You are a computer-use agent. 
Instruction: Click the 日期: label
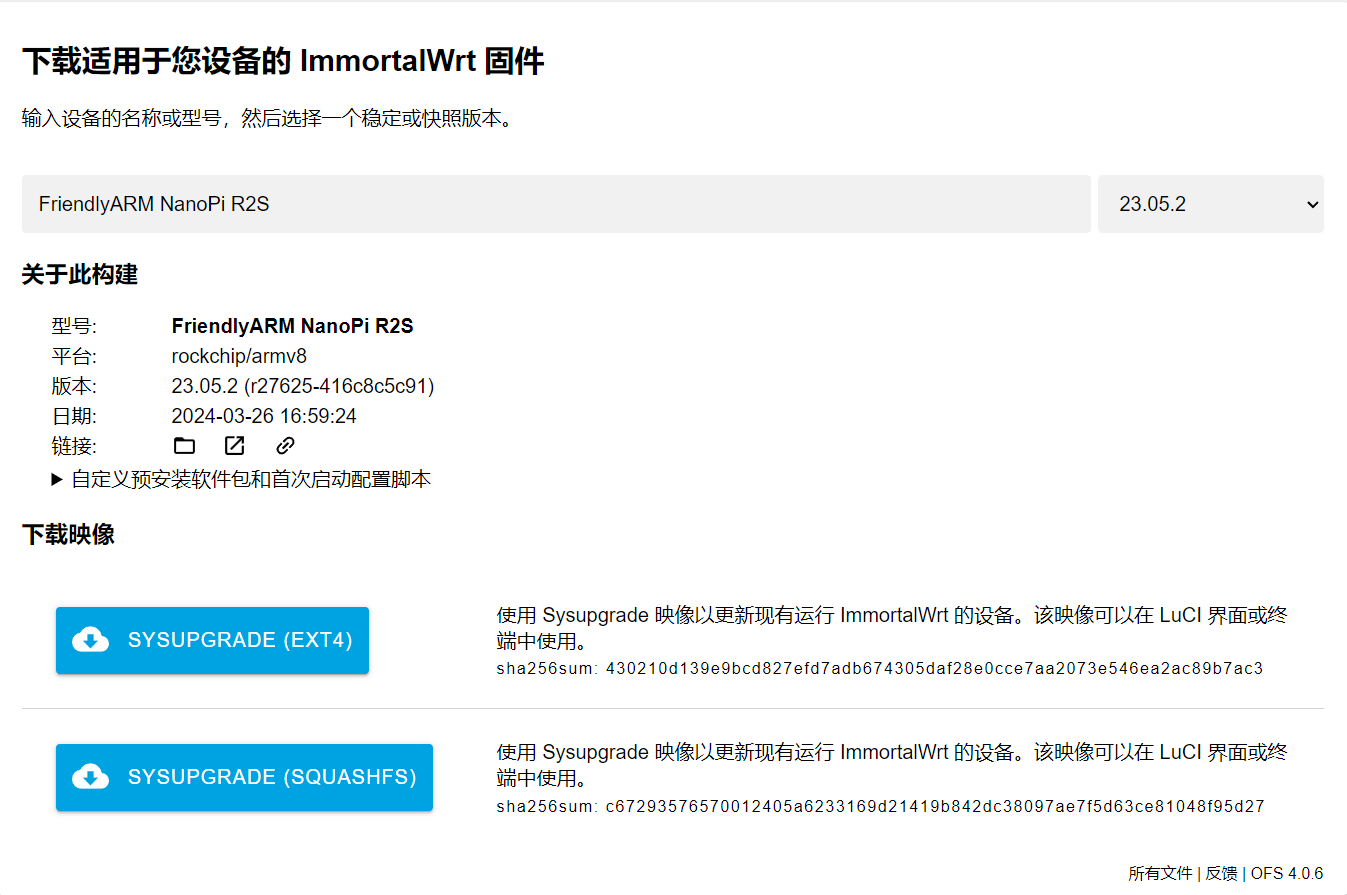[x=74, y=416]
